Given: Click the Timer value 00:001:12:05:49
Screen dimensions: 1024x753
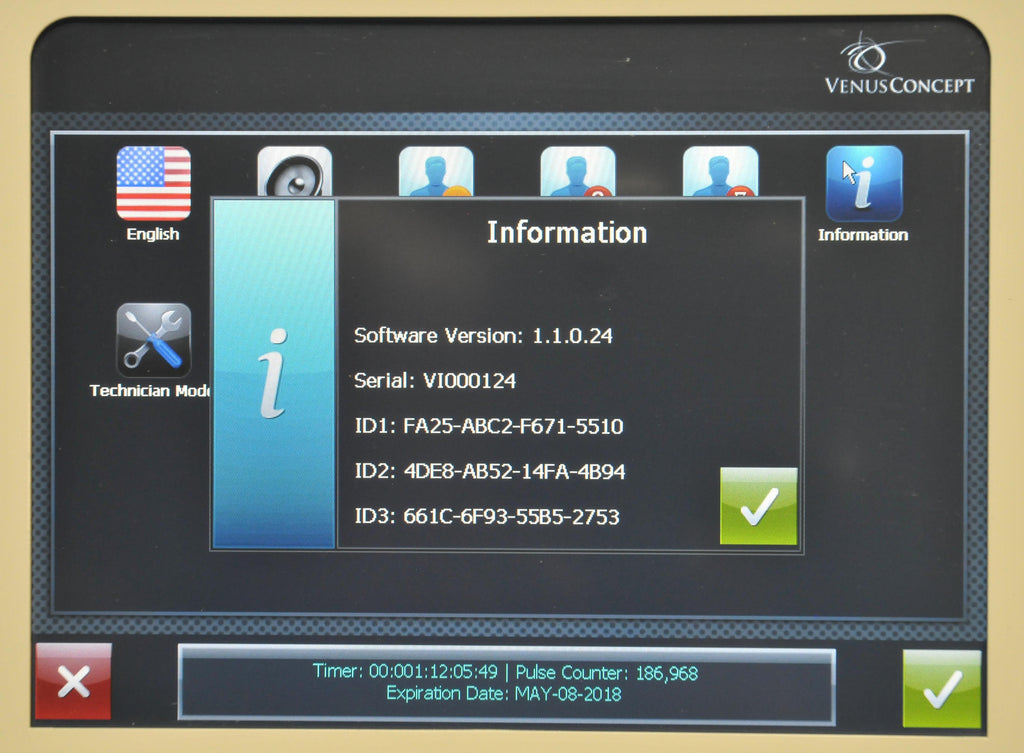Looking at the screenshot, I should [x=433, y=671].
